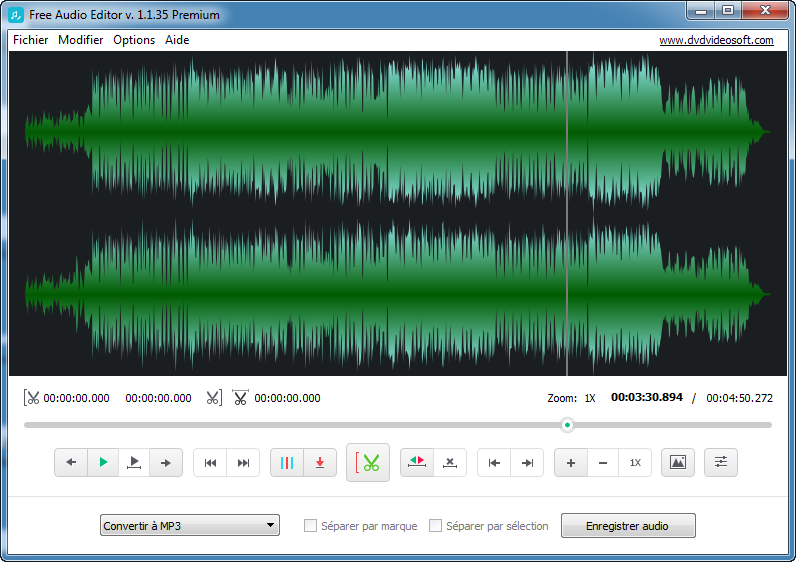Click the lower channel waveform
Image resolution: width=796 pixels, height=562 pixels.
[397, 294]
